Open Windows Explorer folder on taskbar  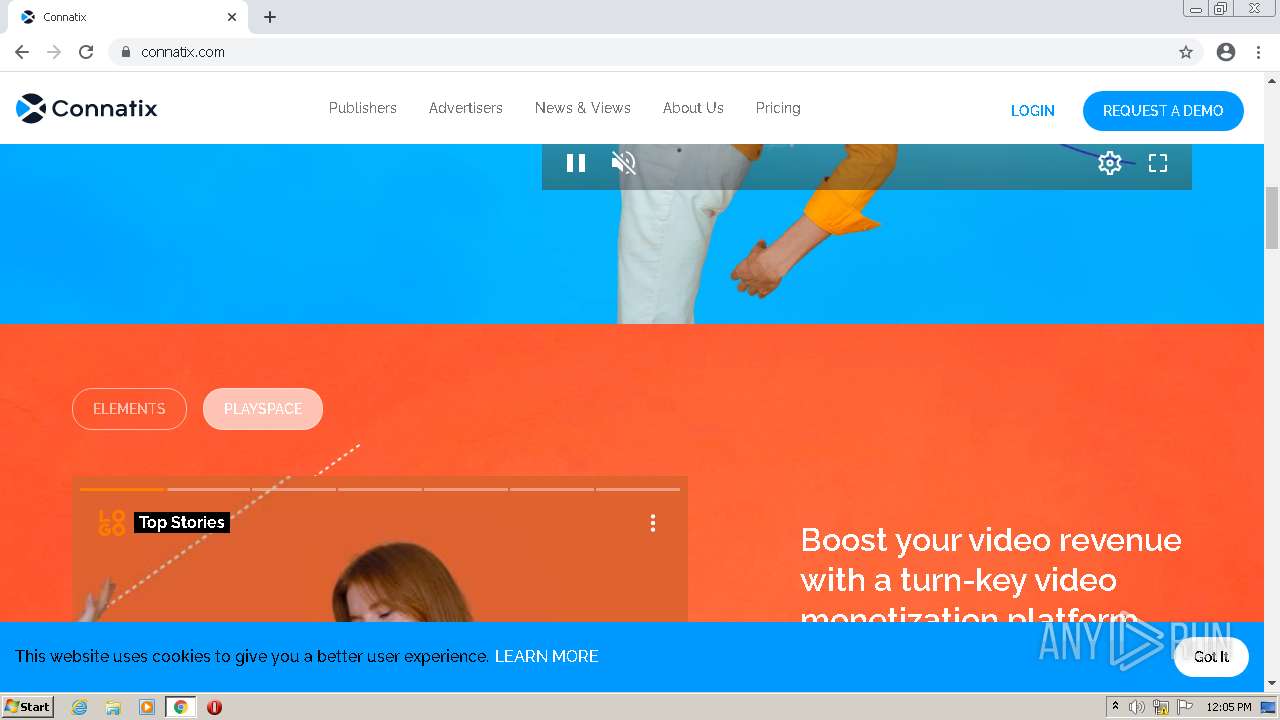[x=113, y=707]
